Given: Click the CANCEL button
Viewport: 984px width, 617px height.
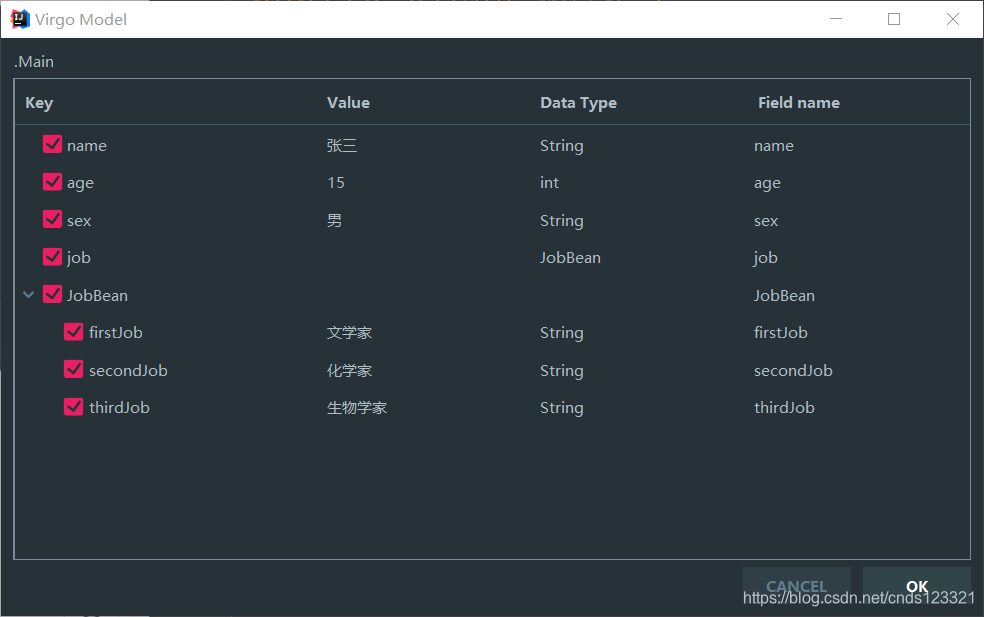Looking at the screenshot, I should (x=796, y=586).
